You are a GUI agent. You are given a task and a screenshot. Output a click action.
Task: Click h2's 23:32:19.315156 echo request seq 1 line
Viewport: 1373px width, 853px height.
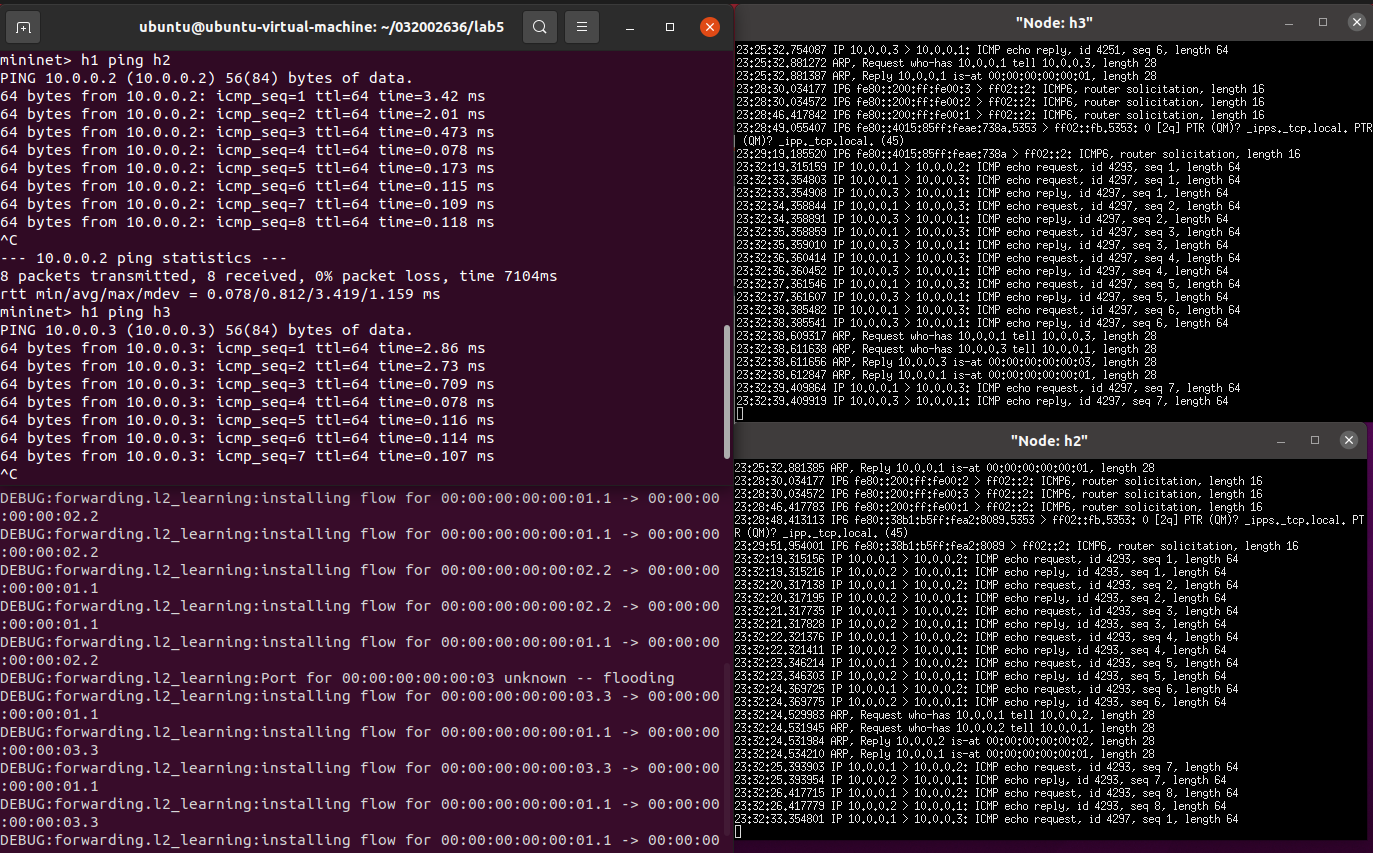[x=987, y=559]
